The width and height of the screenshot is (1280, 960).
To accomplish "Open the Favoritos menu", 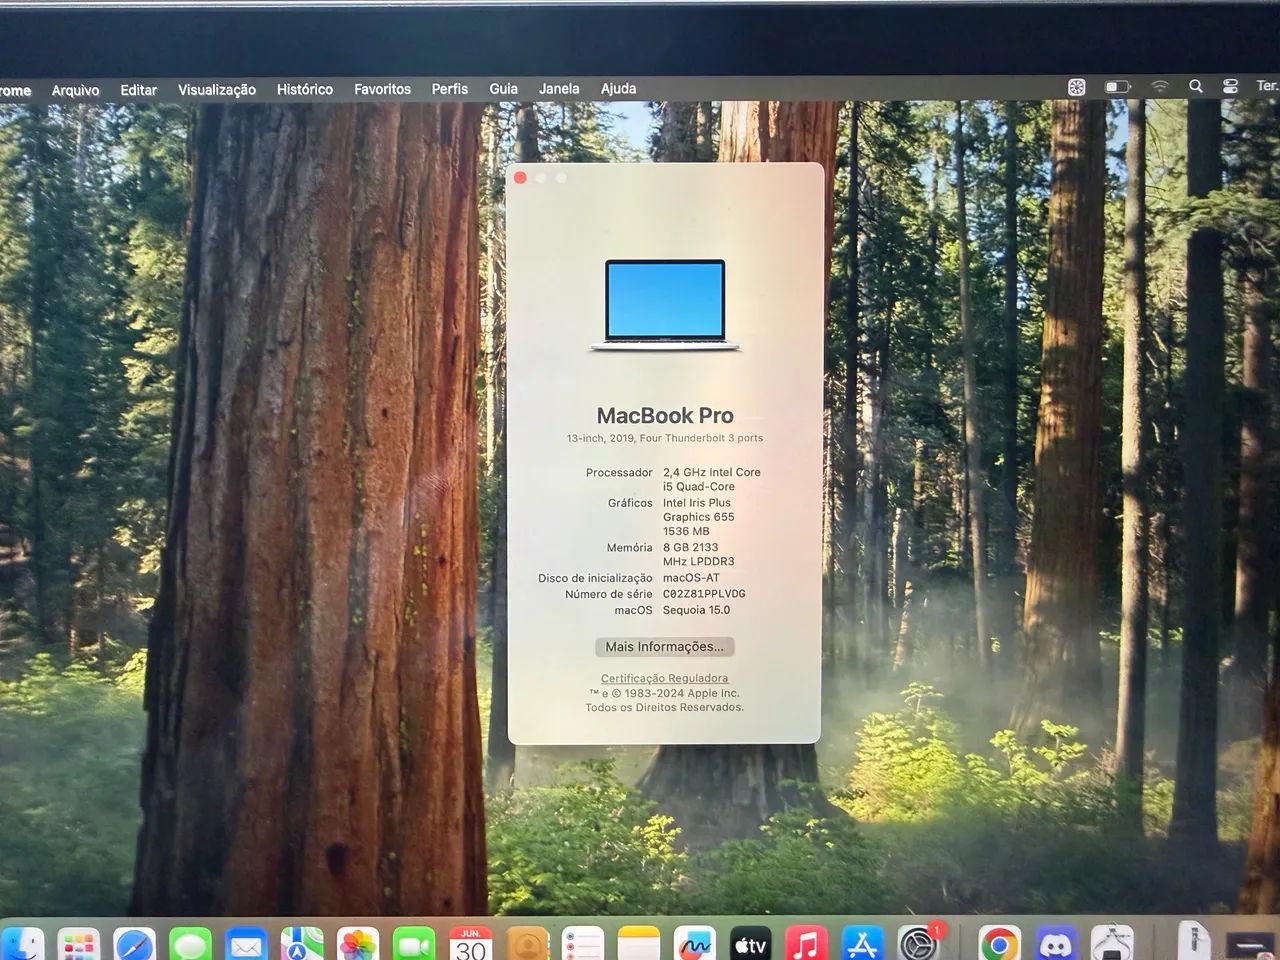I will pos(382,89).
